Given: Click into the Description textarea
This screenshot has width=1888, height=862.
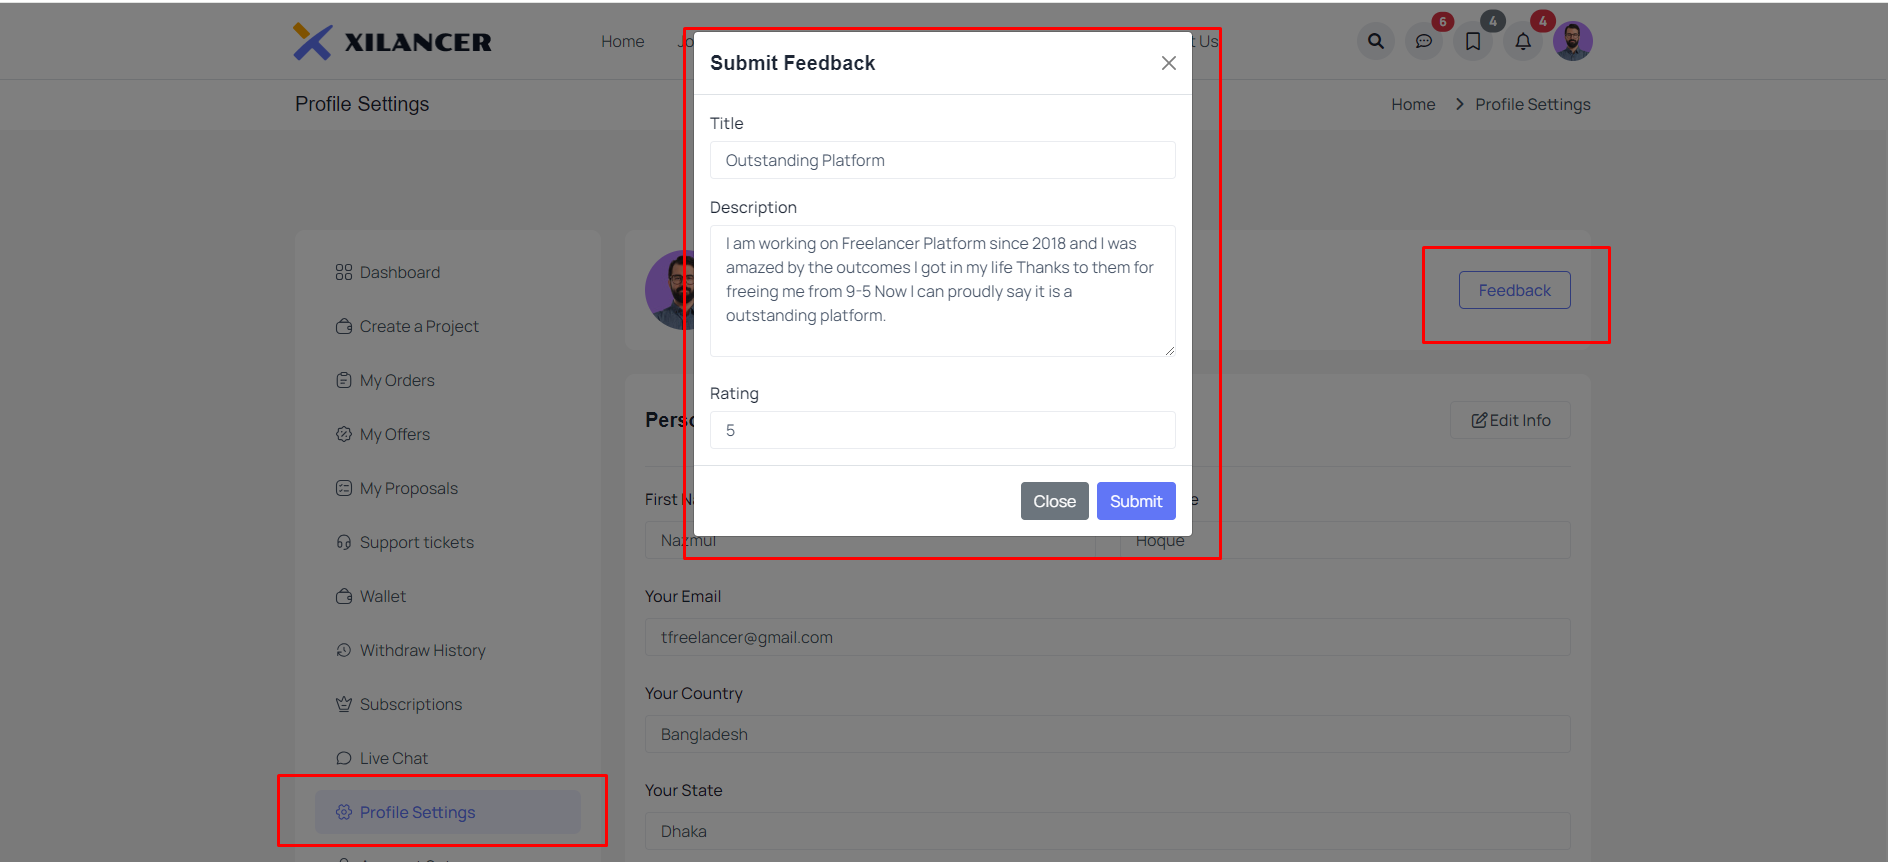Looking at the screenshot, I should pyautogui.click(x=943, y=291).
